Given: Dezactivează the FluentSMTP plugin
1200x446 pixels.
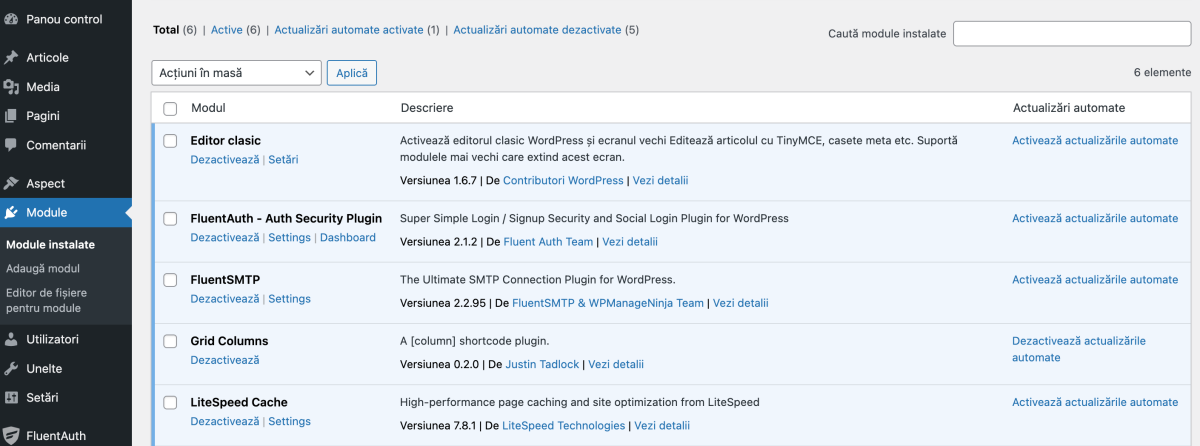Looking at the screenshot, I should pos(225,298).
